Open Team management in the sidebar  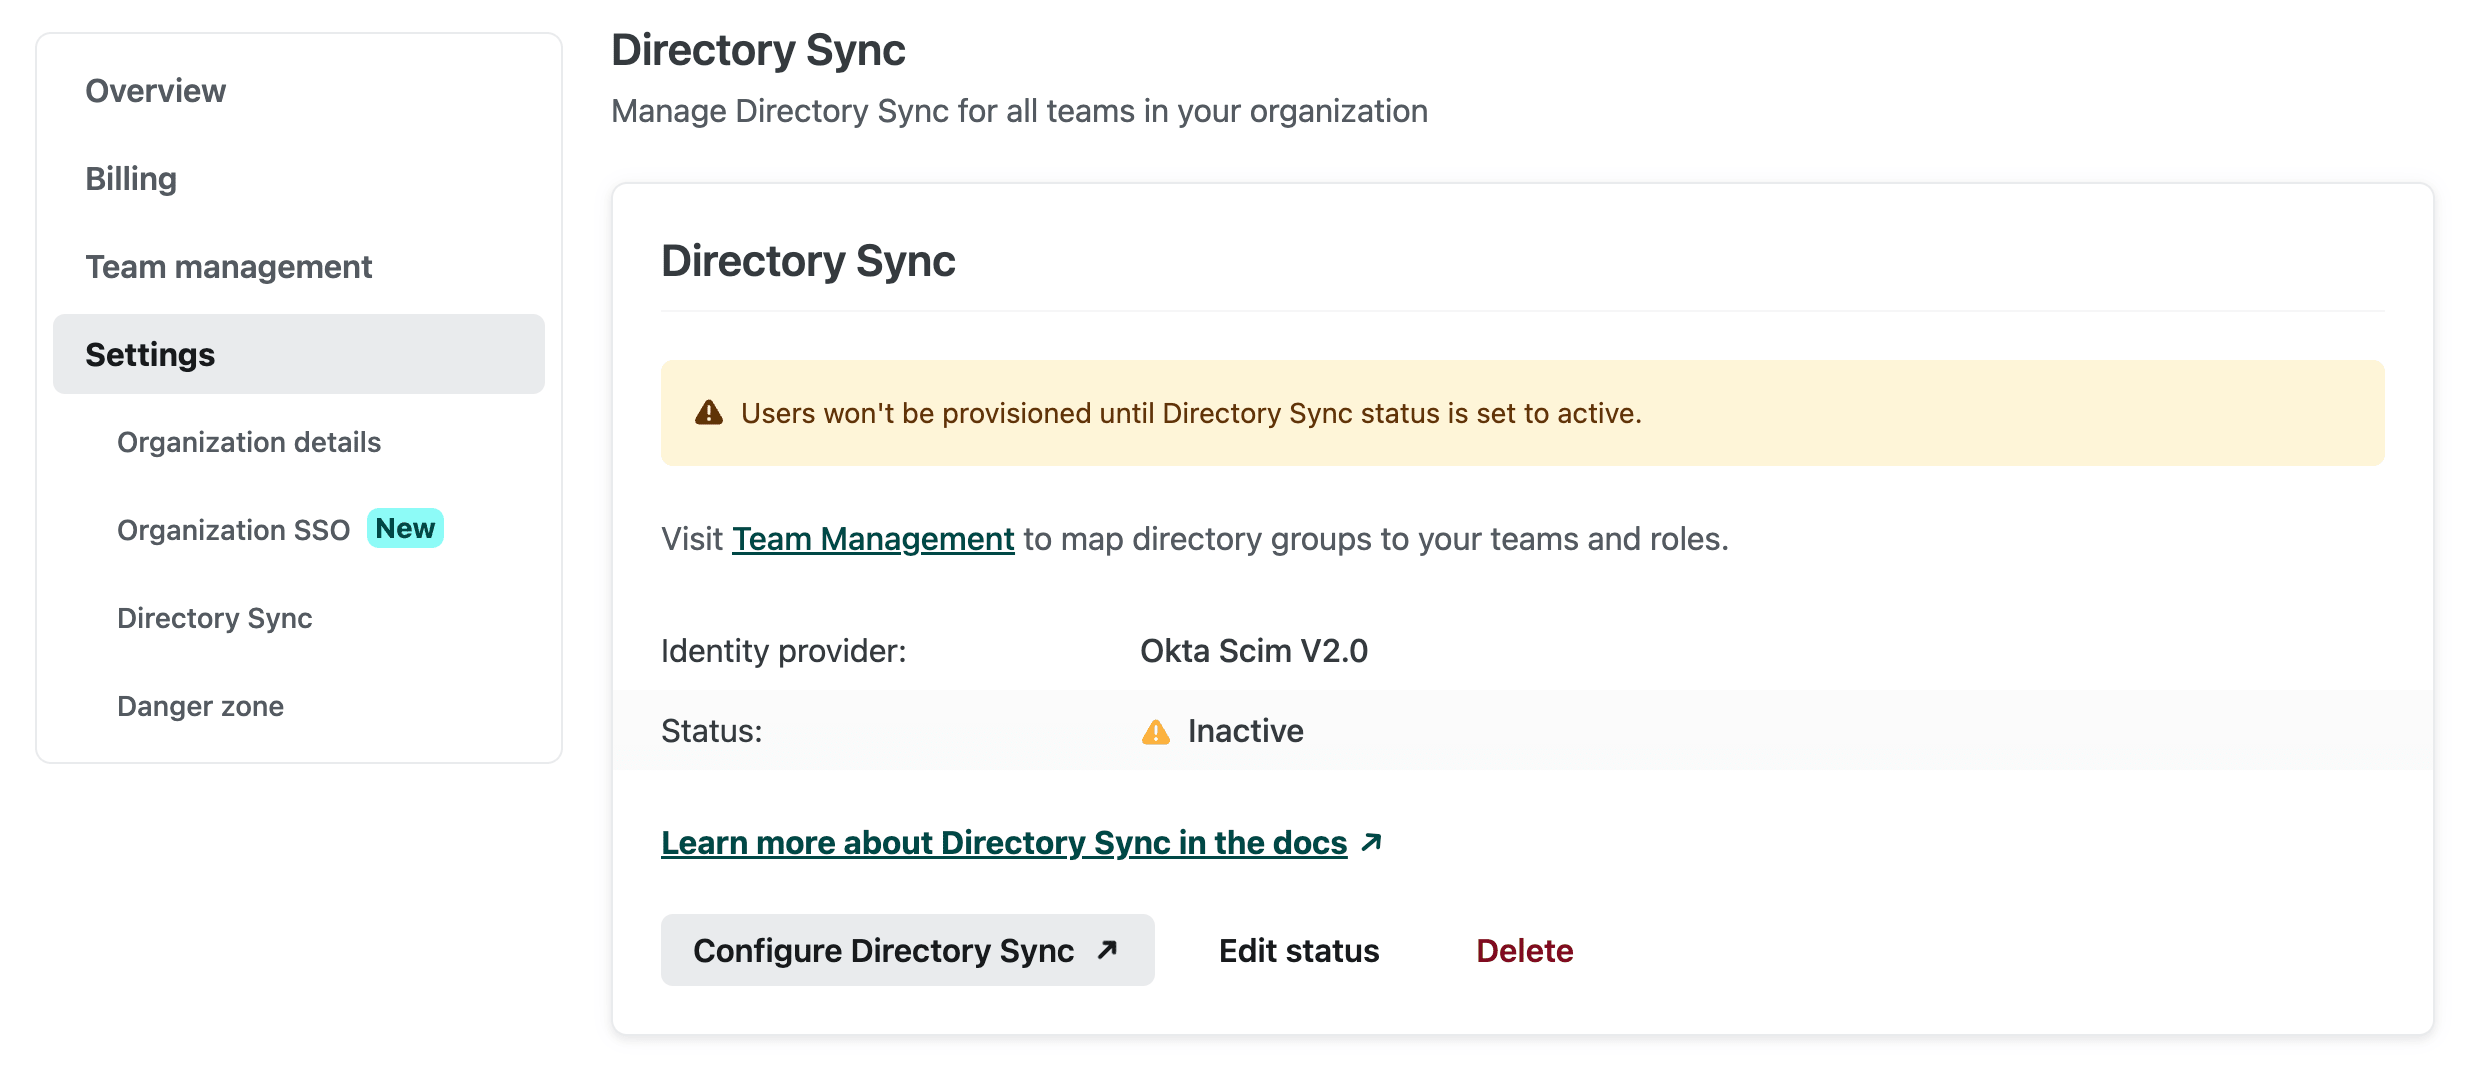pos(228,267)
